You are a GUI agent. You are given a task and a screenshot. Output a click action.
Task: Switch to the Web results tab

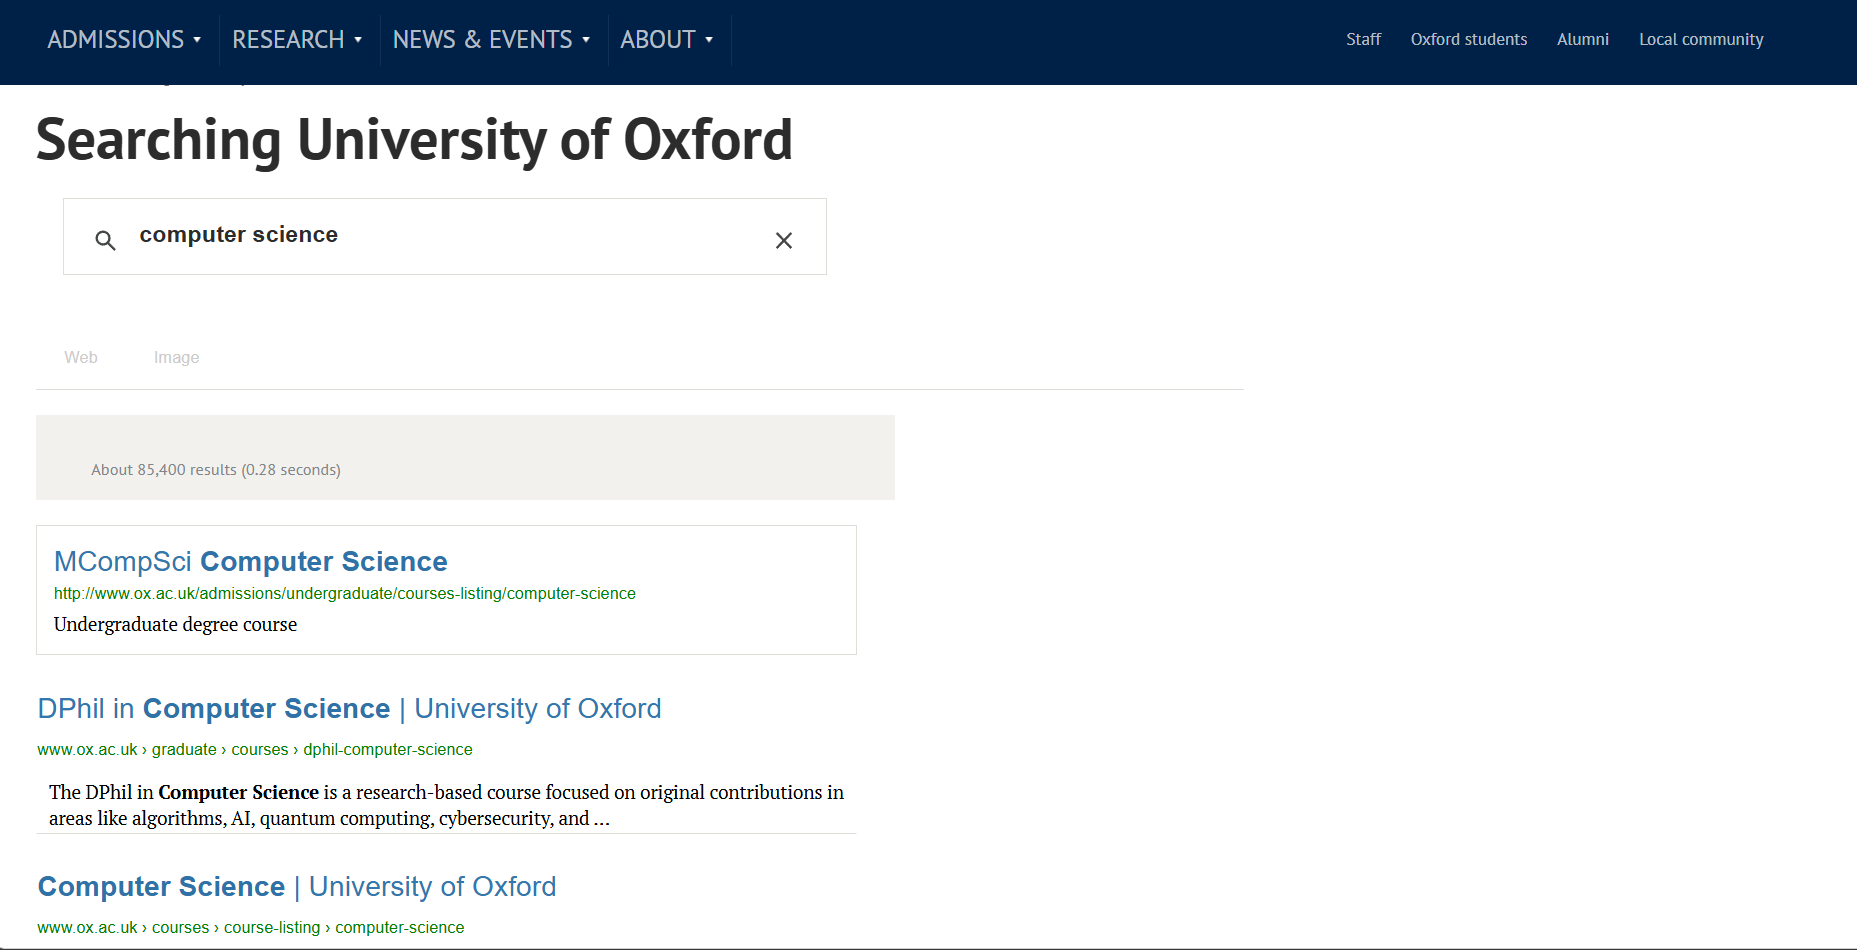[x=81, y=357]
